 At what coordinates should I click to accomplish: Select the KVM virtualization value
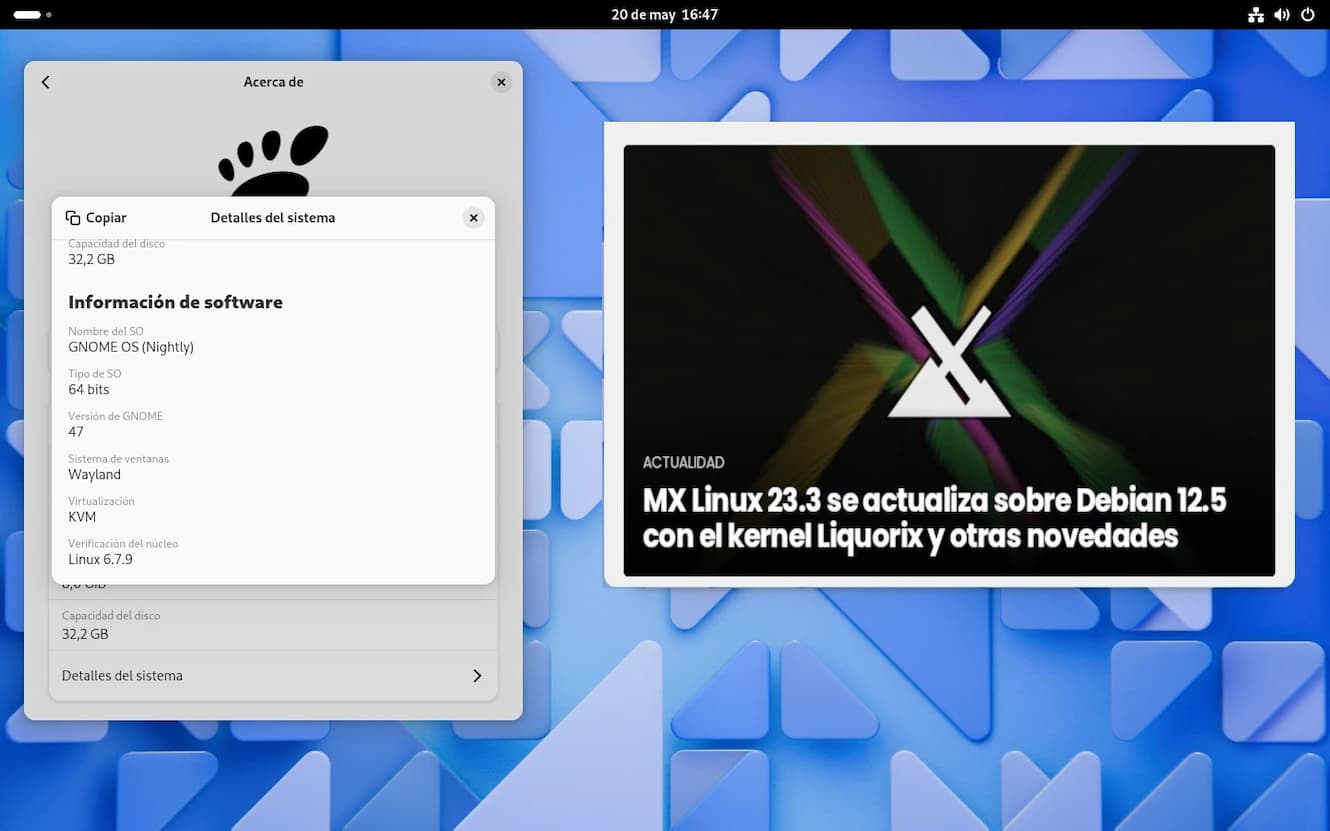click(82, 517)
